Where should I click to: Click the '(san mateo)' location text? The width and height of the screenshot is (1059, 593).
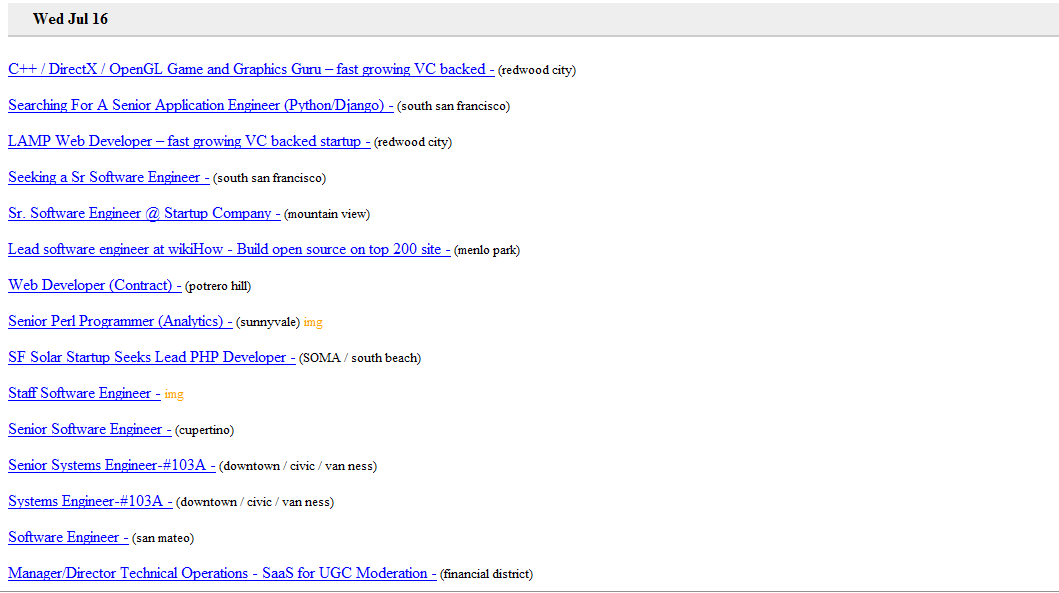163,538
